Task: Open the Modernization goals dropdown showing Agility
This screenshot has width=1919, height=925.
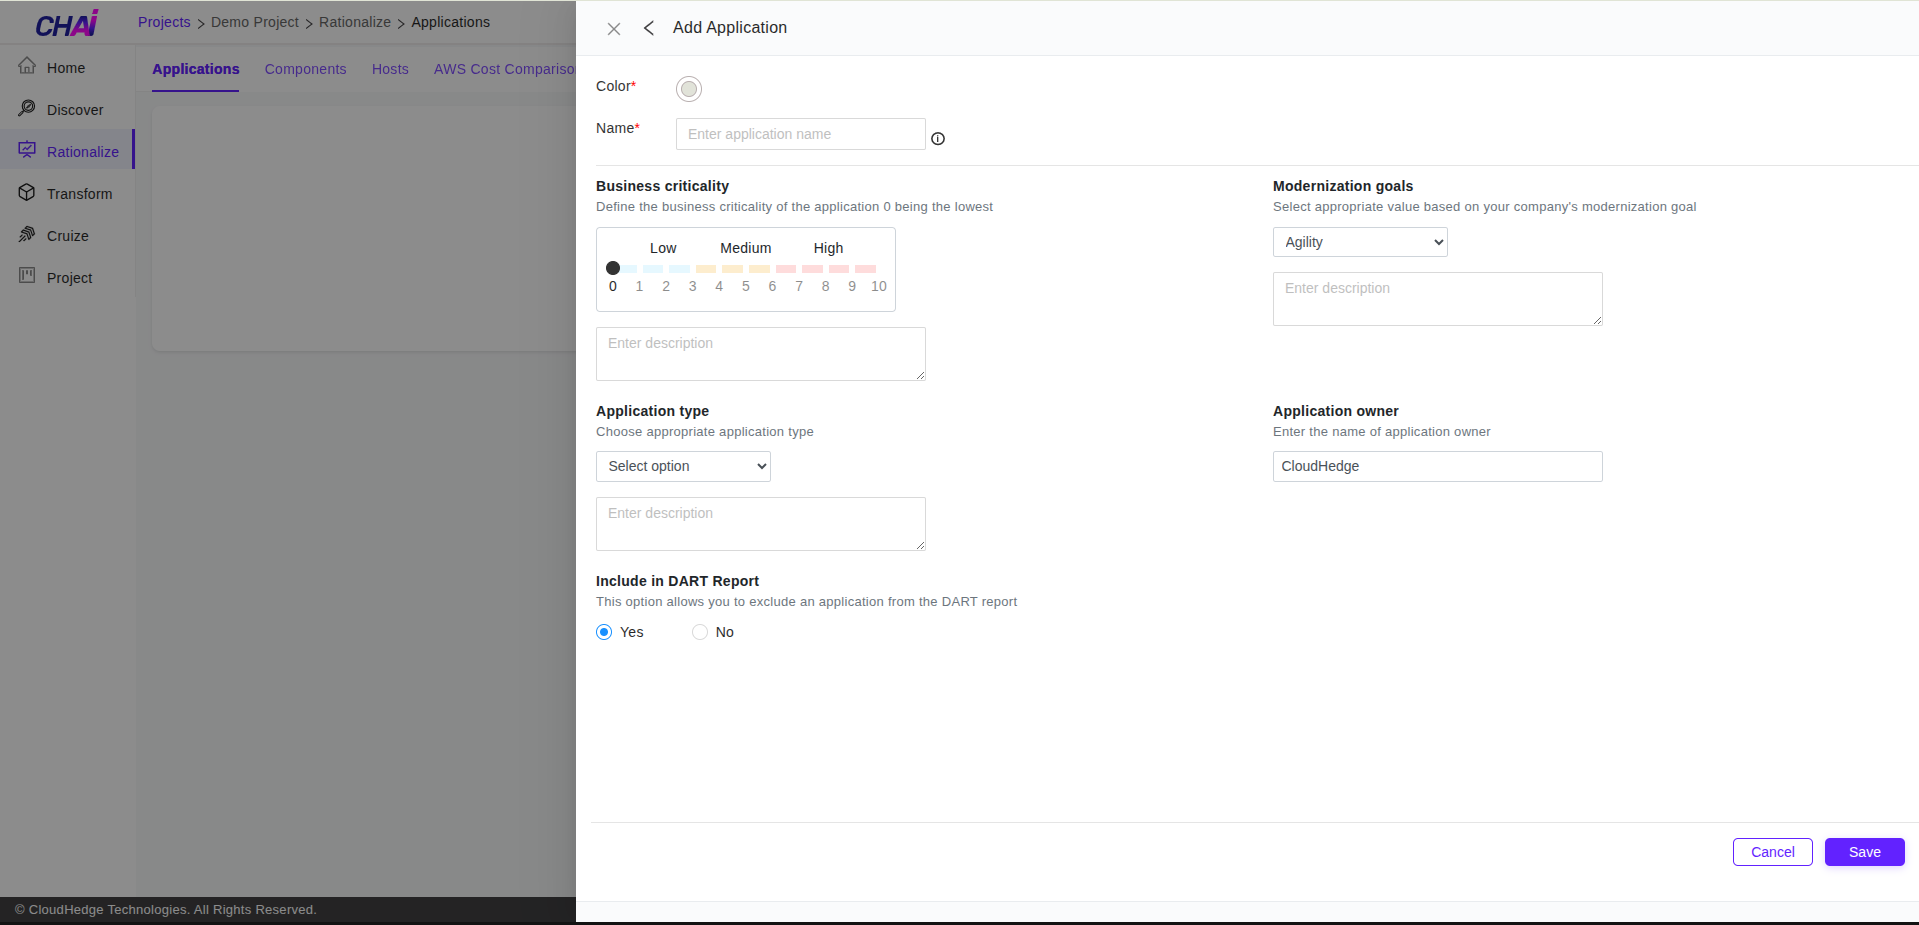Action: 1359,242
